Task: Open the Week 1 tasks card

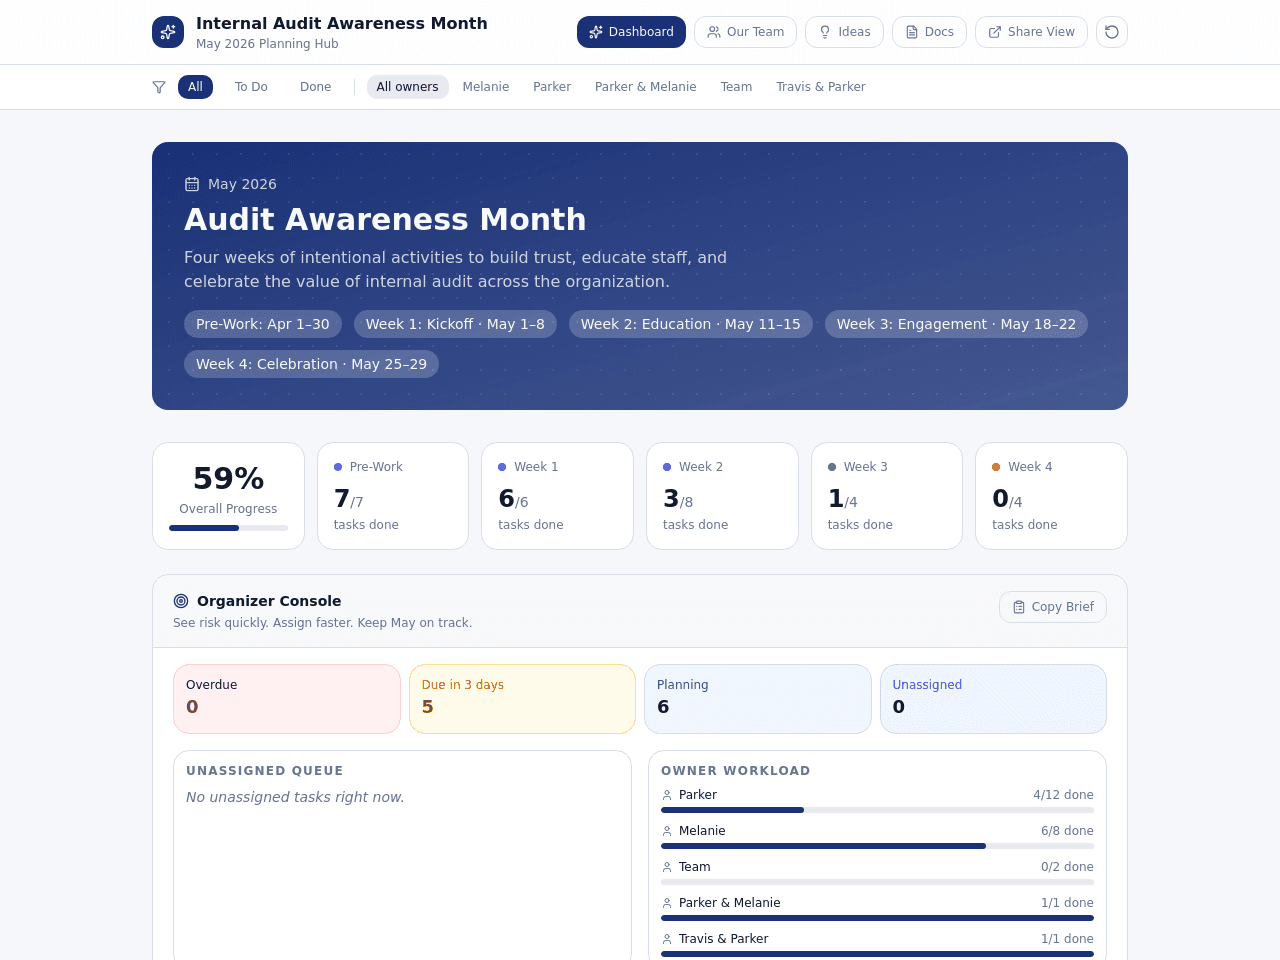Action: click(557, 496)
